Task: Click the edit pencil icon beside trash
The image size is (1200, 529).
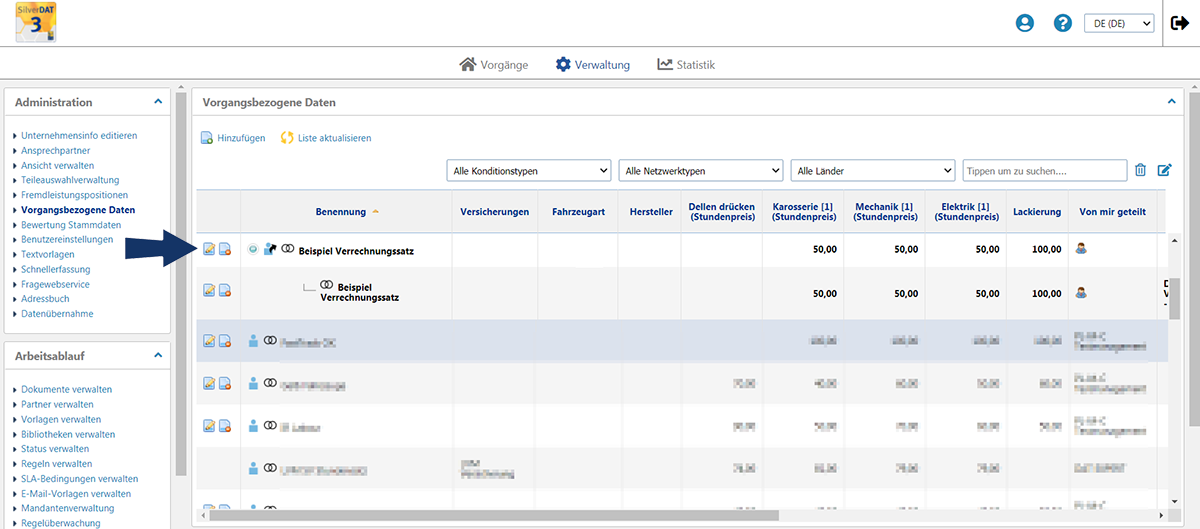Action: tap(1164, 171)
